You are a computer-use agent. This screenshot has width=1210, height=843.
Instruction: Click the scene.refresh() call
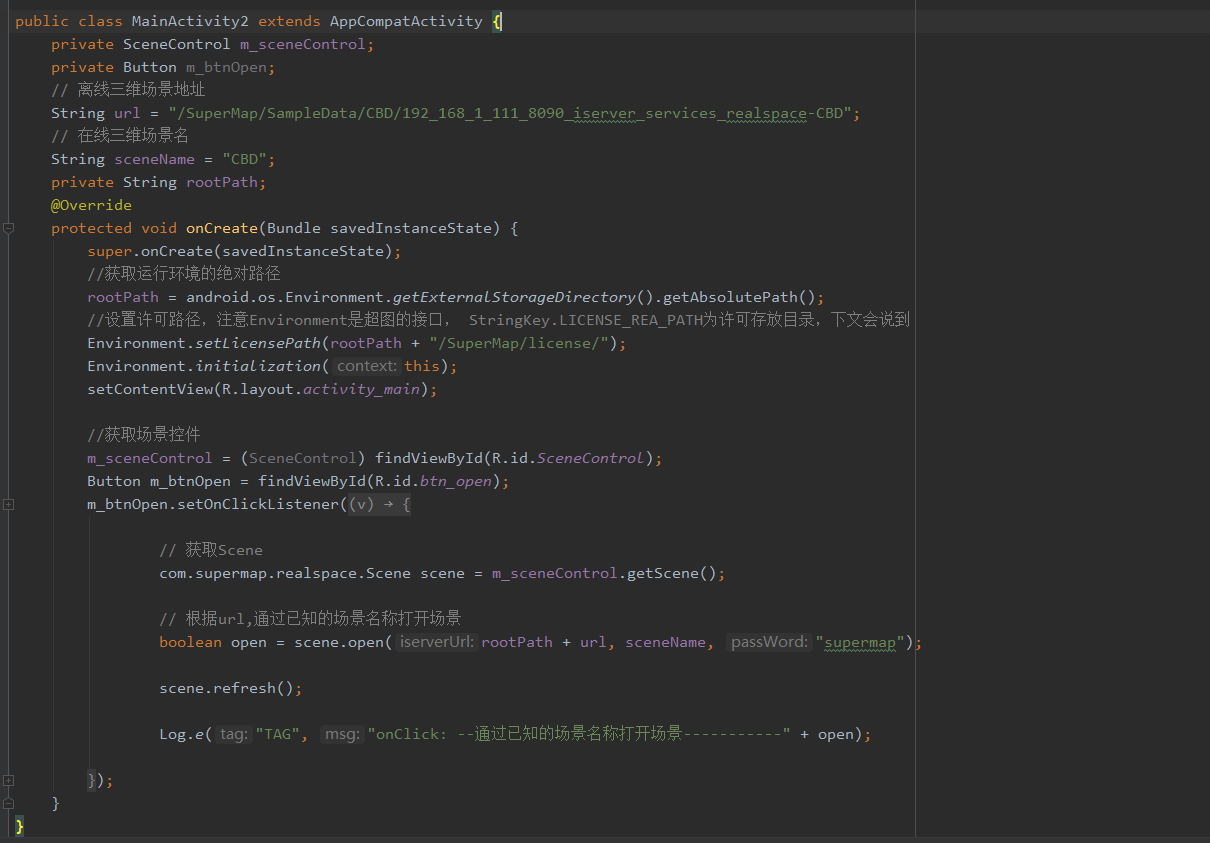231,688
